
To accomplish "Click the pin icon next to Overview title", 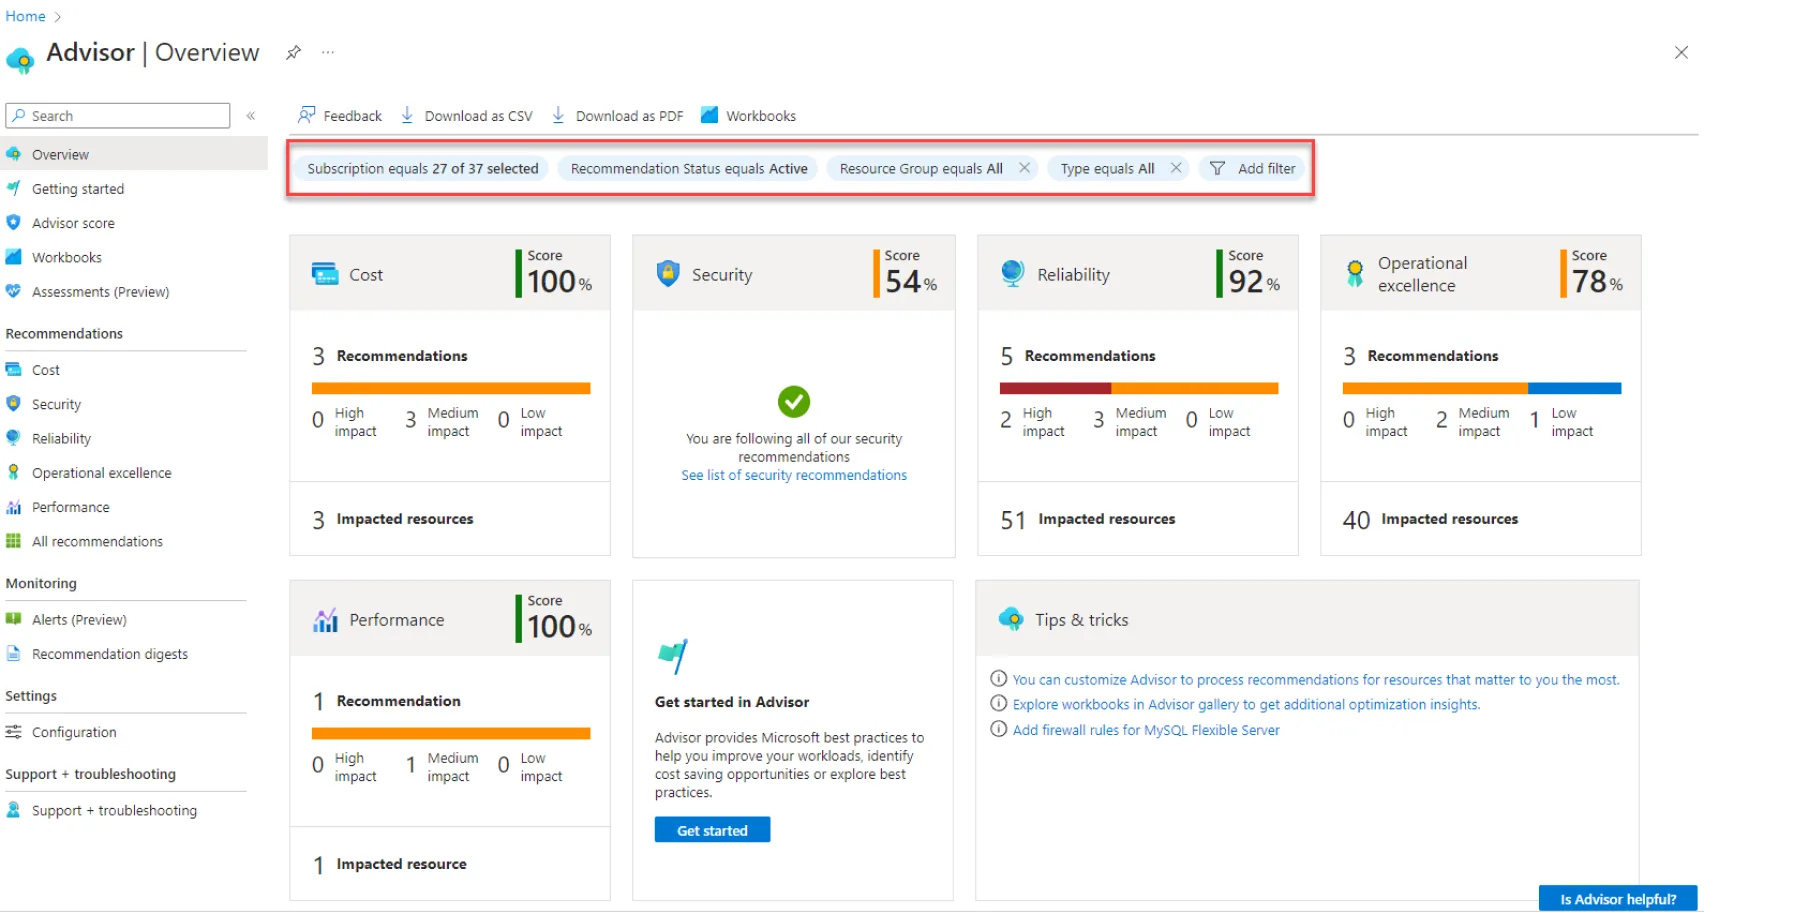I will pyautogui.click(x=293, y=52).
